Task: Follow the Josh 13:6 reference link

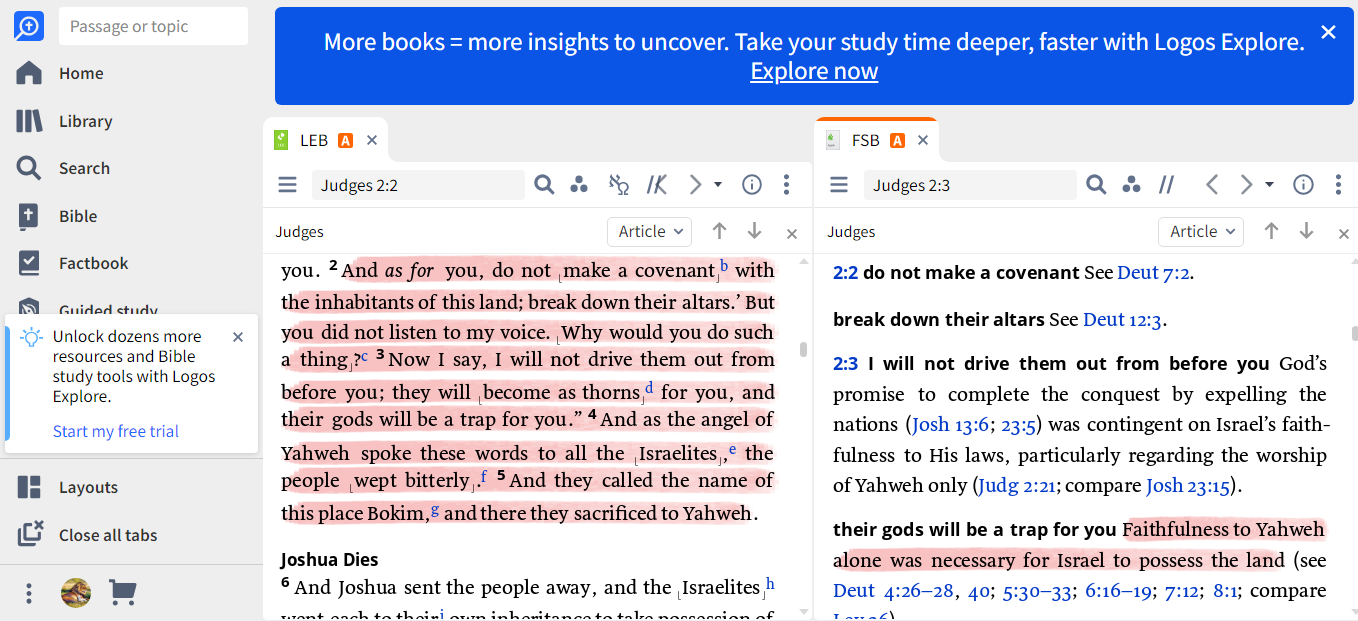Action: [949, 424]
